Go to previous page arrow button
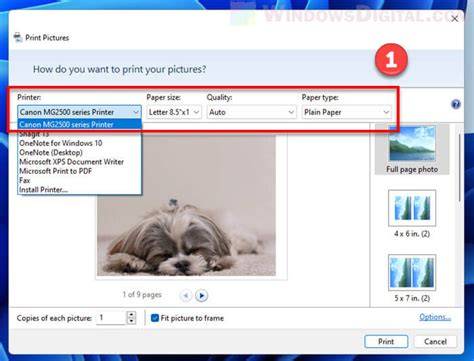The image size is (474, 361). [x=186, y=295]
